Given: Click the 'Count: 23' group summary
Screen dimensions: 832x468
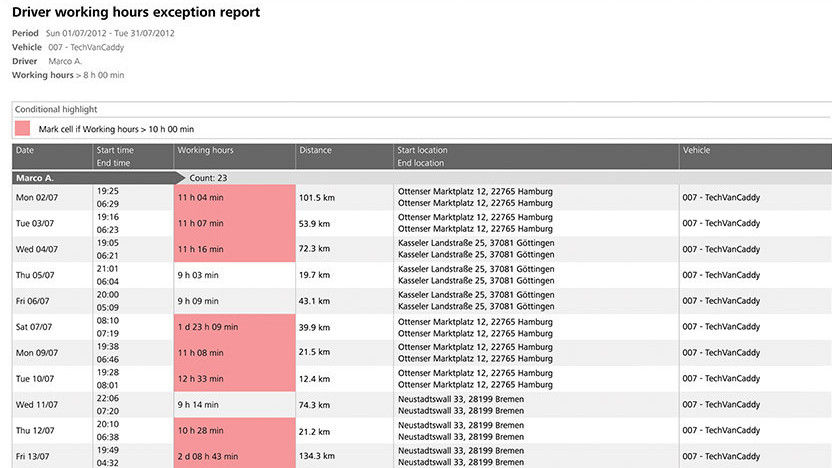Looking at the screenshot, I should pos(208,178).
